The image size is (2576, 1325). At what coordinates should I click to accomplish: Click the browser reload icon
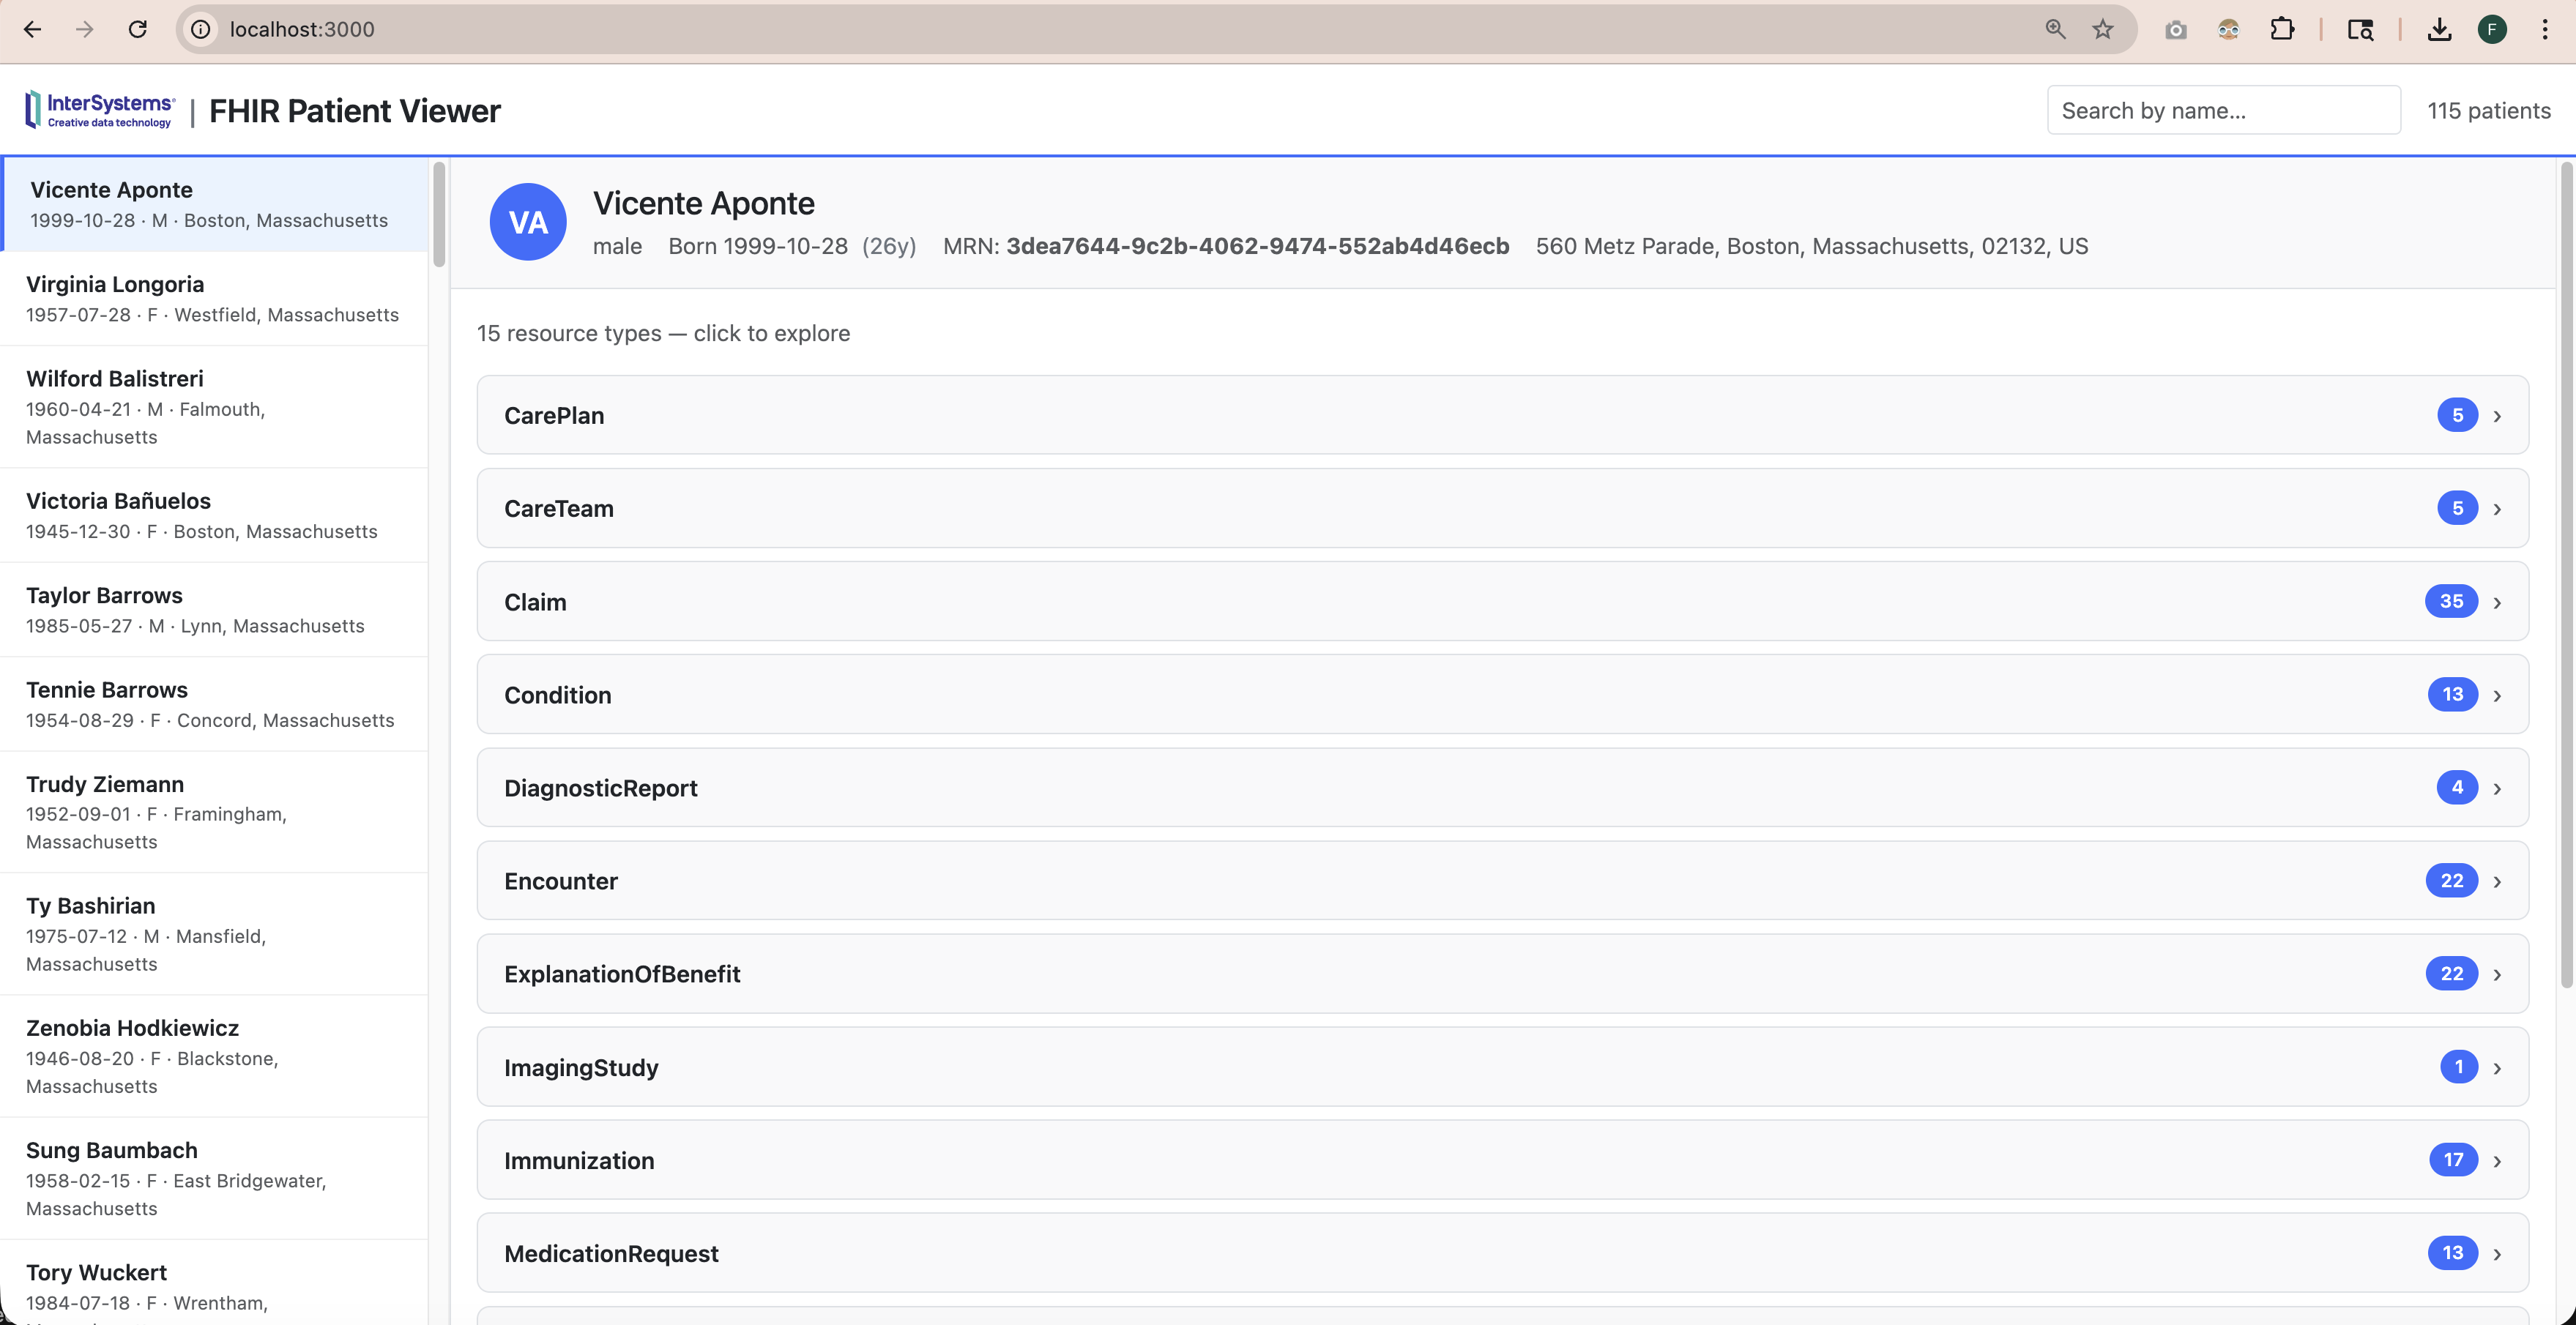coord(138,29)
